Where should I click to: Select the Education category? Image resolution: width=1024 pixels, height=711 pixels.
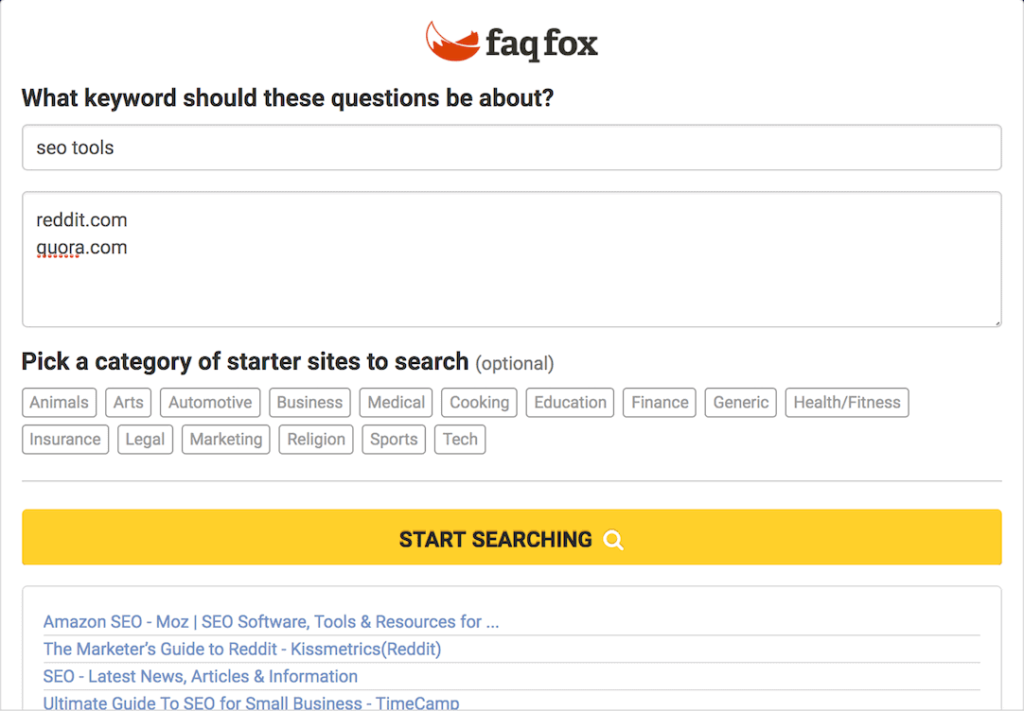[570, 402]
